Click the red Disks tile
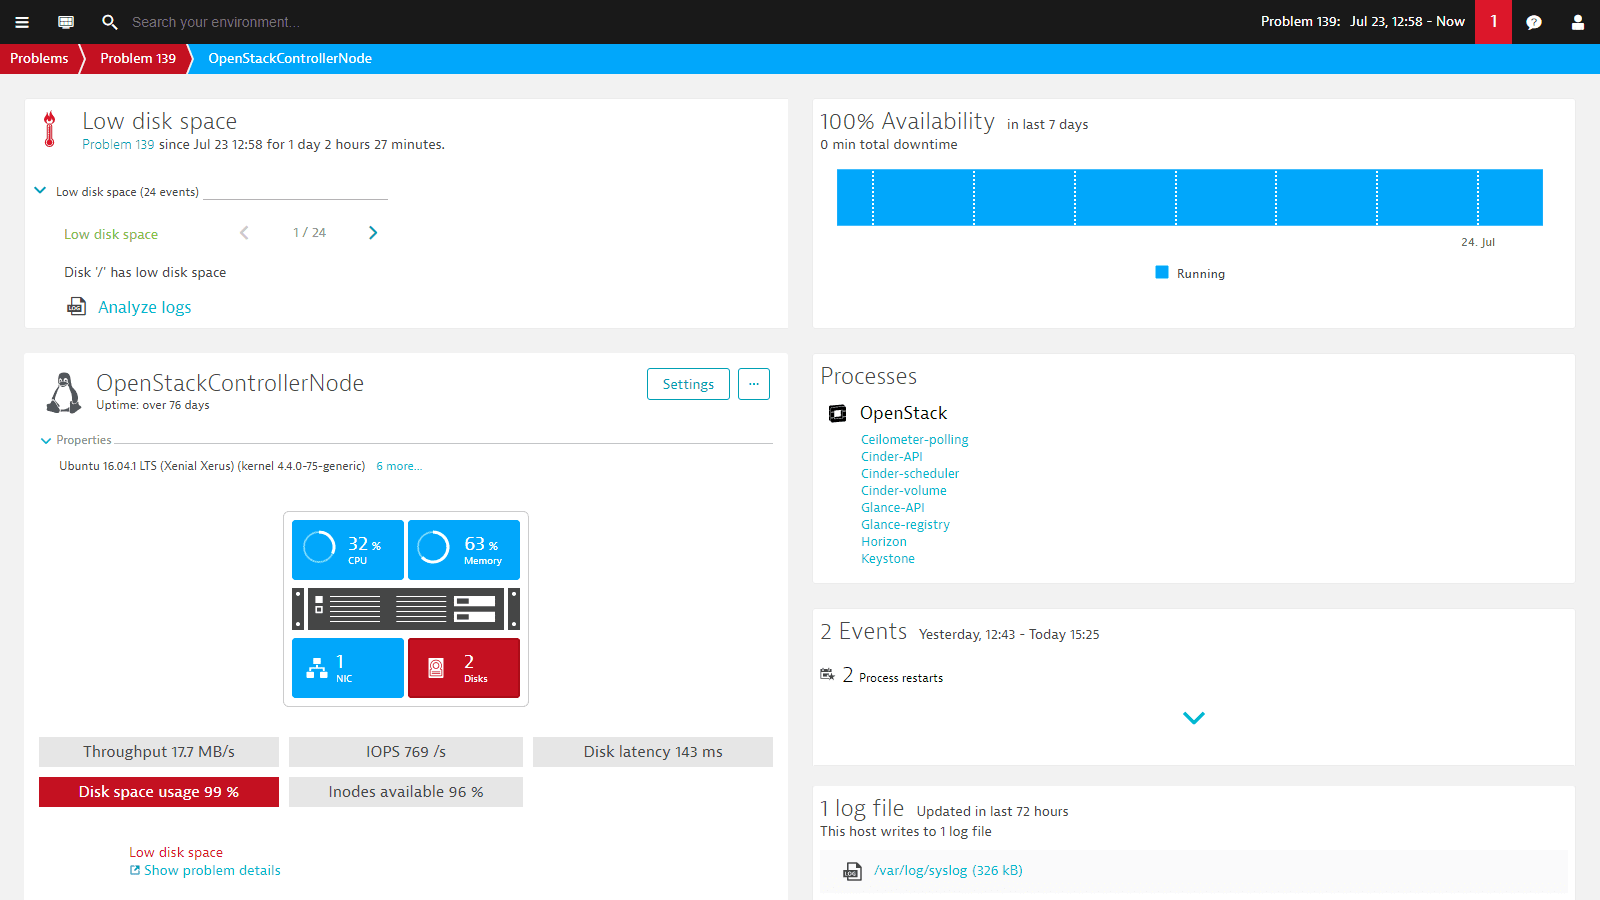1600x900 pixels. (x=464, y=668)
